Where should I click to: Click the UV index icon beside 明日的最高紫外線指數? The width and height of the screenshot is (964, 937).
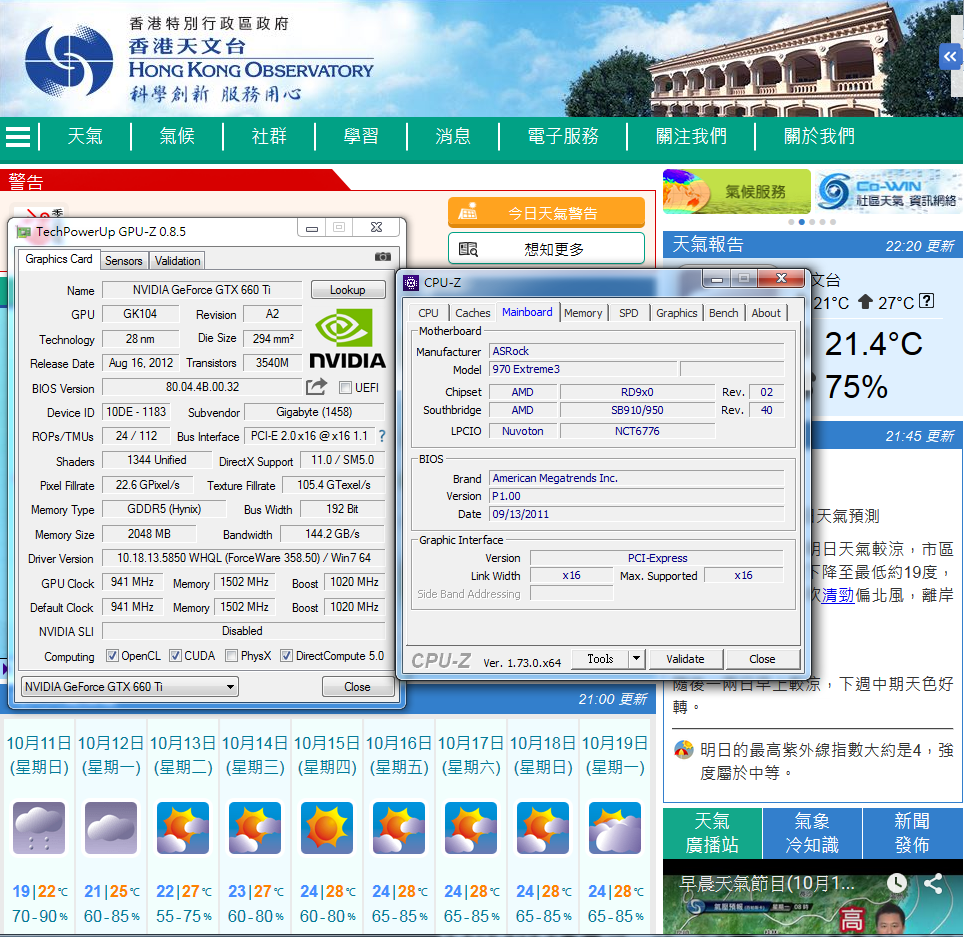(684, 749)
